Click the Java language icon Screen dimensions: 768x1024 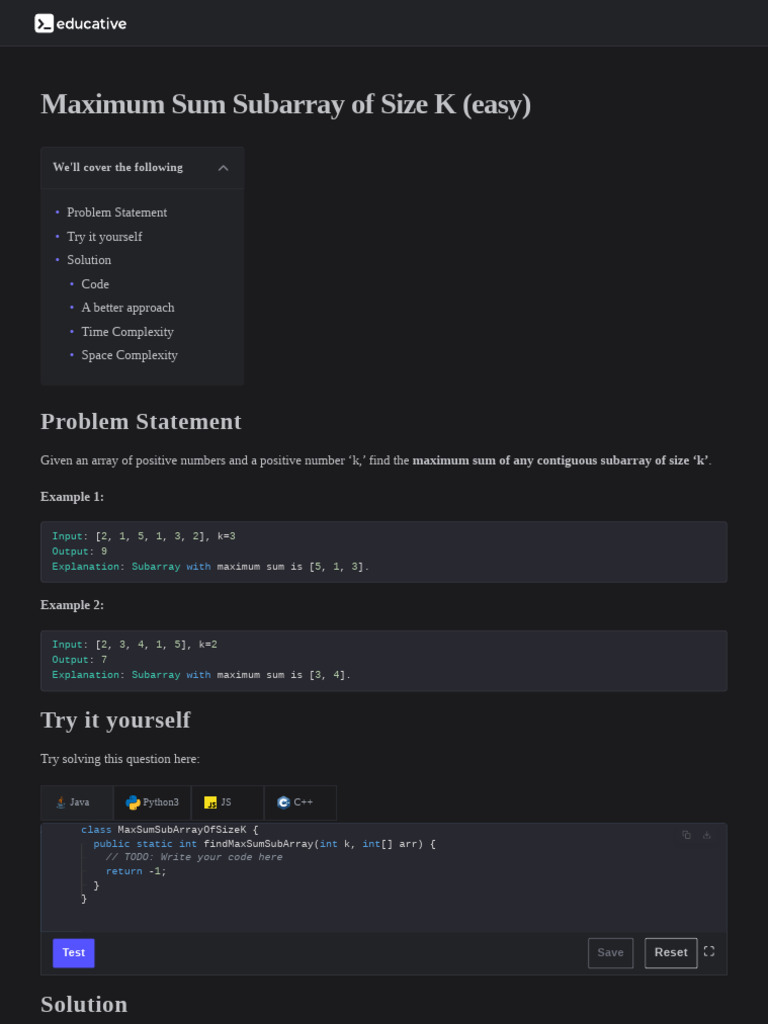[x=61, y=802]
